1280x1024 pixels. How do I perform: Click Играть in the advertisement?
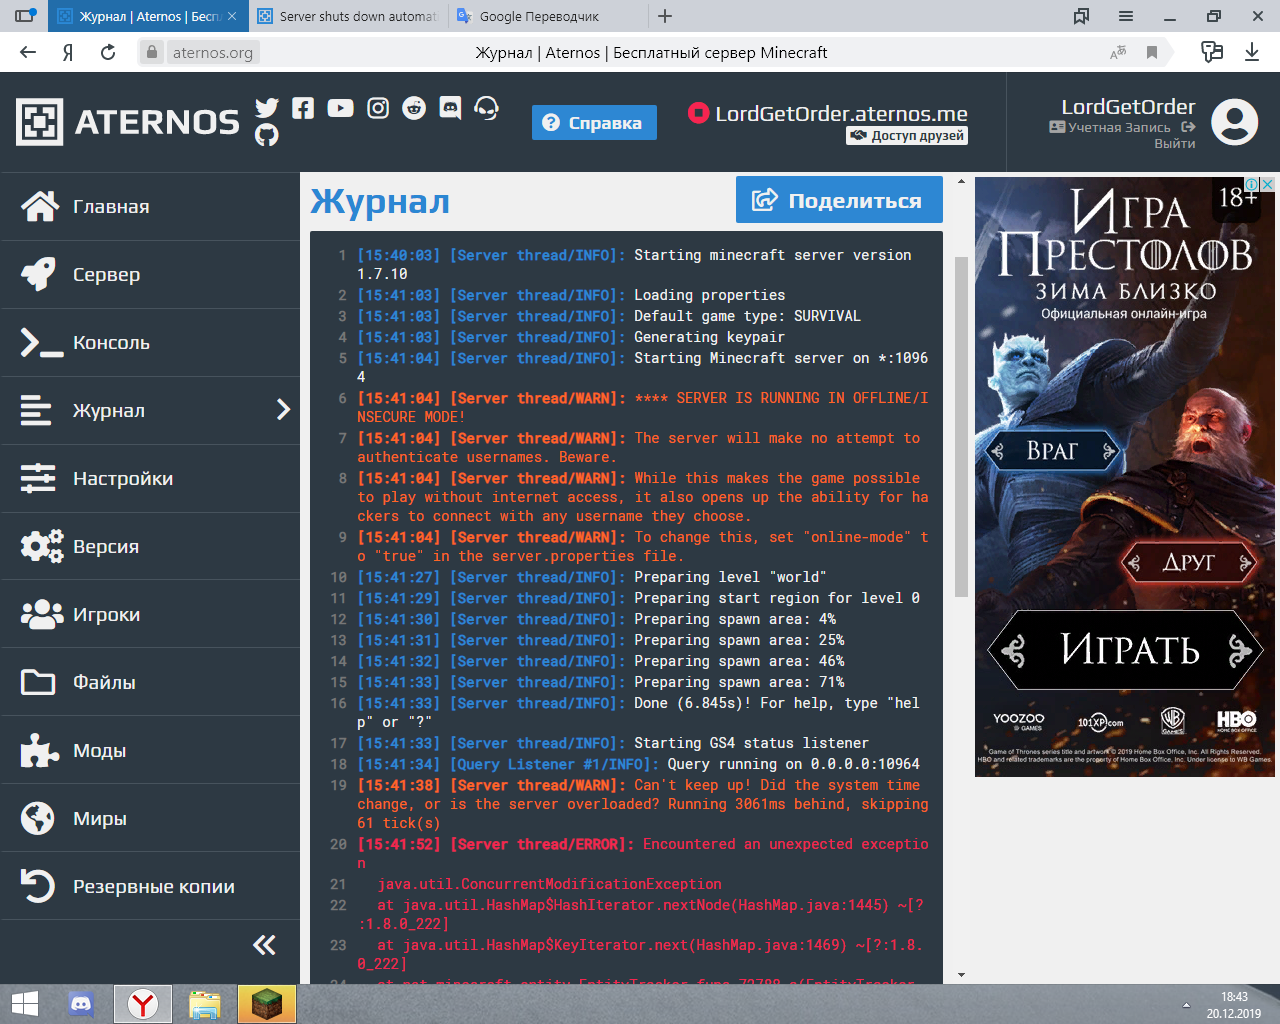(x=1126, y=650)
